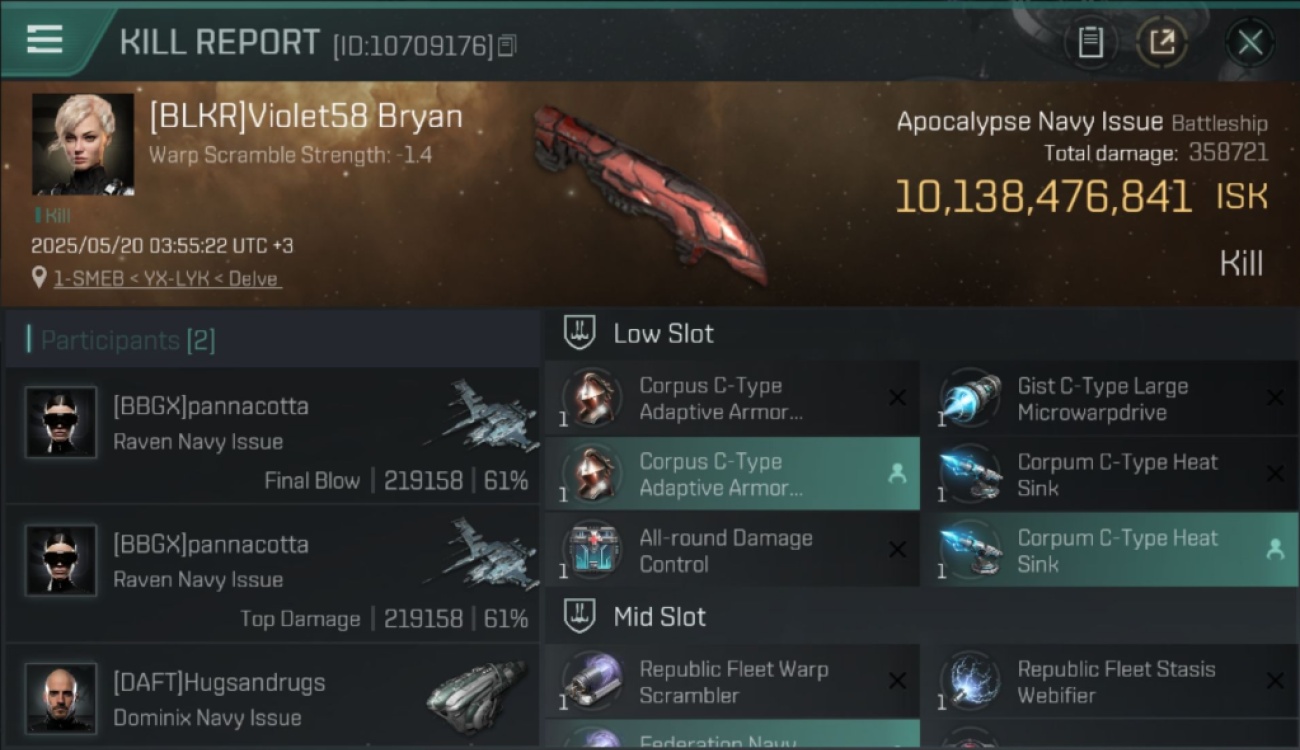The width and height of the screenshot is (1300, 750).
Task: Select the All-round Damage Control module icon
Action: [x=592, y=550]
